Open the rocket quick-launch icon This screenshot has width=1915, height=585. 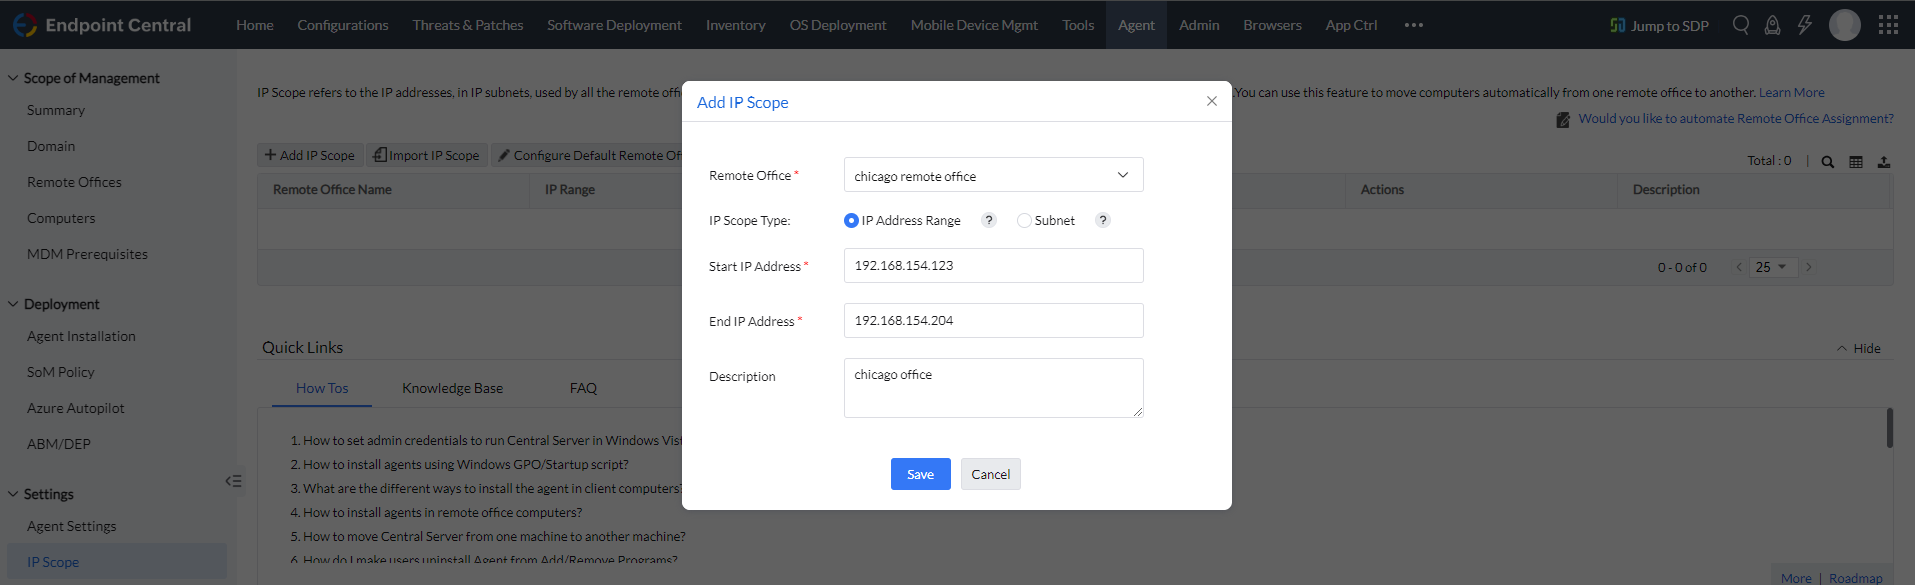click(1772, 25)
